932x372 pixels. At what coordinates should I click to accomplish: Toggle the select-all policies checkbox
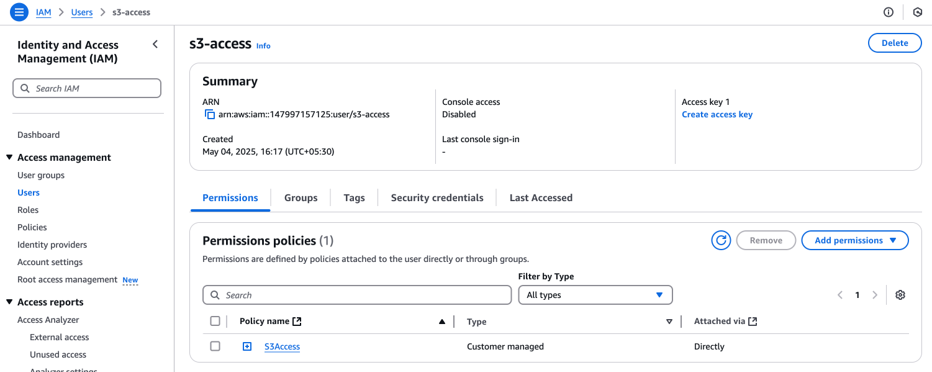click(215, 321)
